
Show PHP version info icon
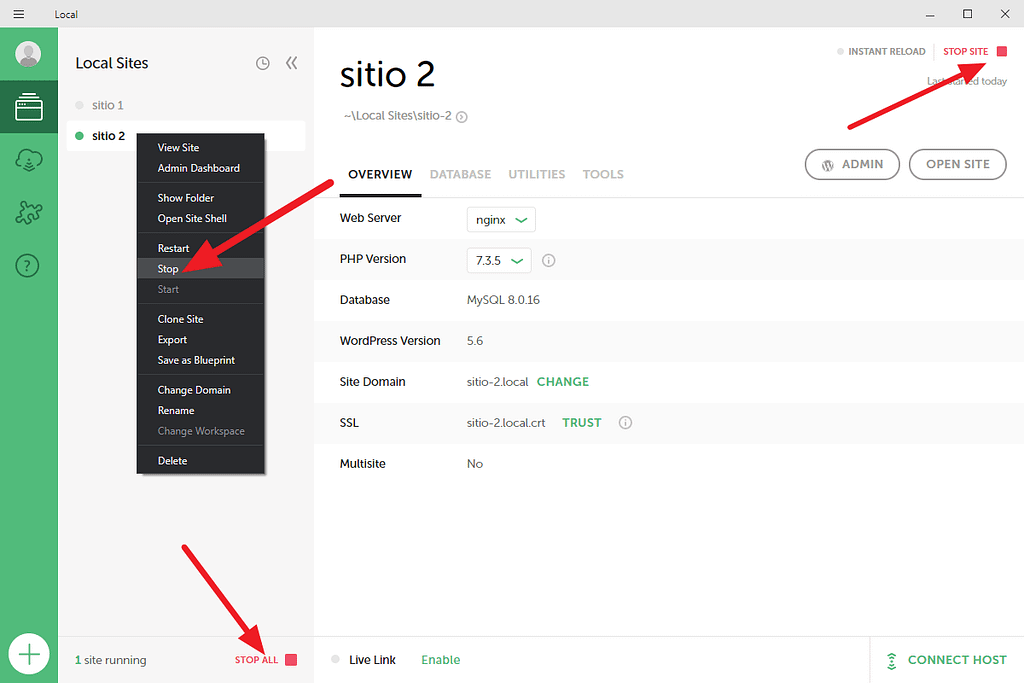tap(549, 261)
